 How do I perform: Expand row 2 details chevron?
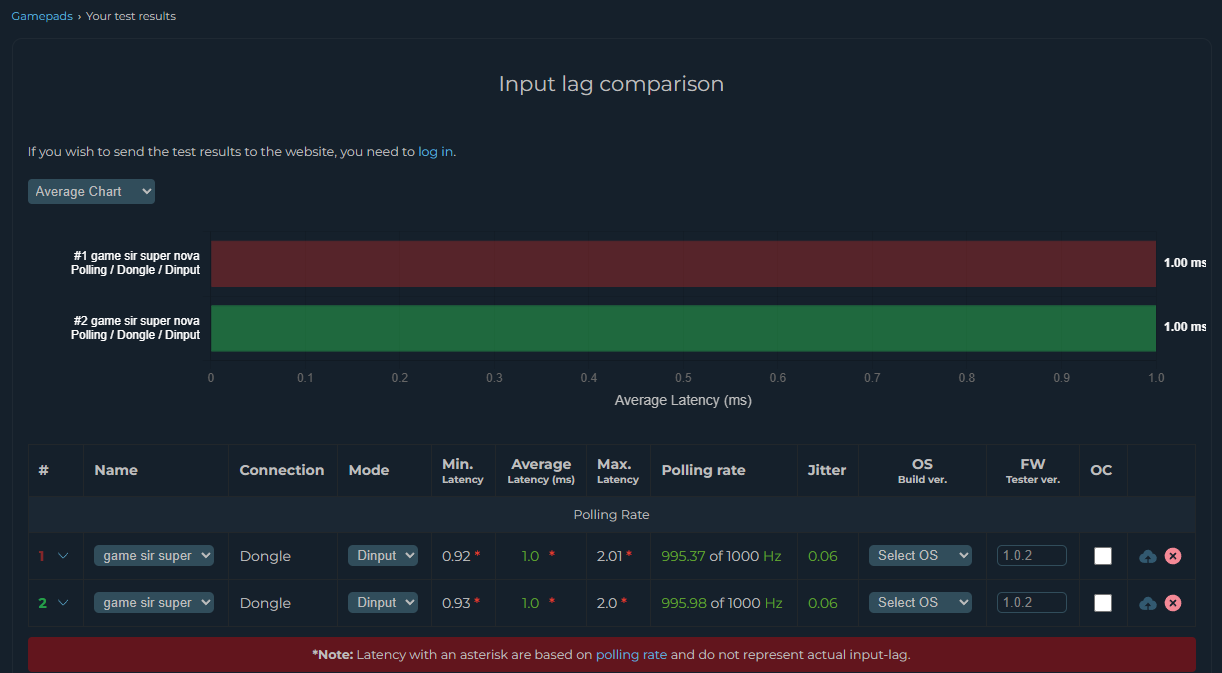click(x=63, y=603)
